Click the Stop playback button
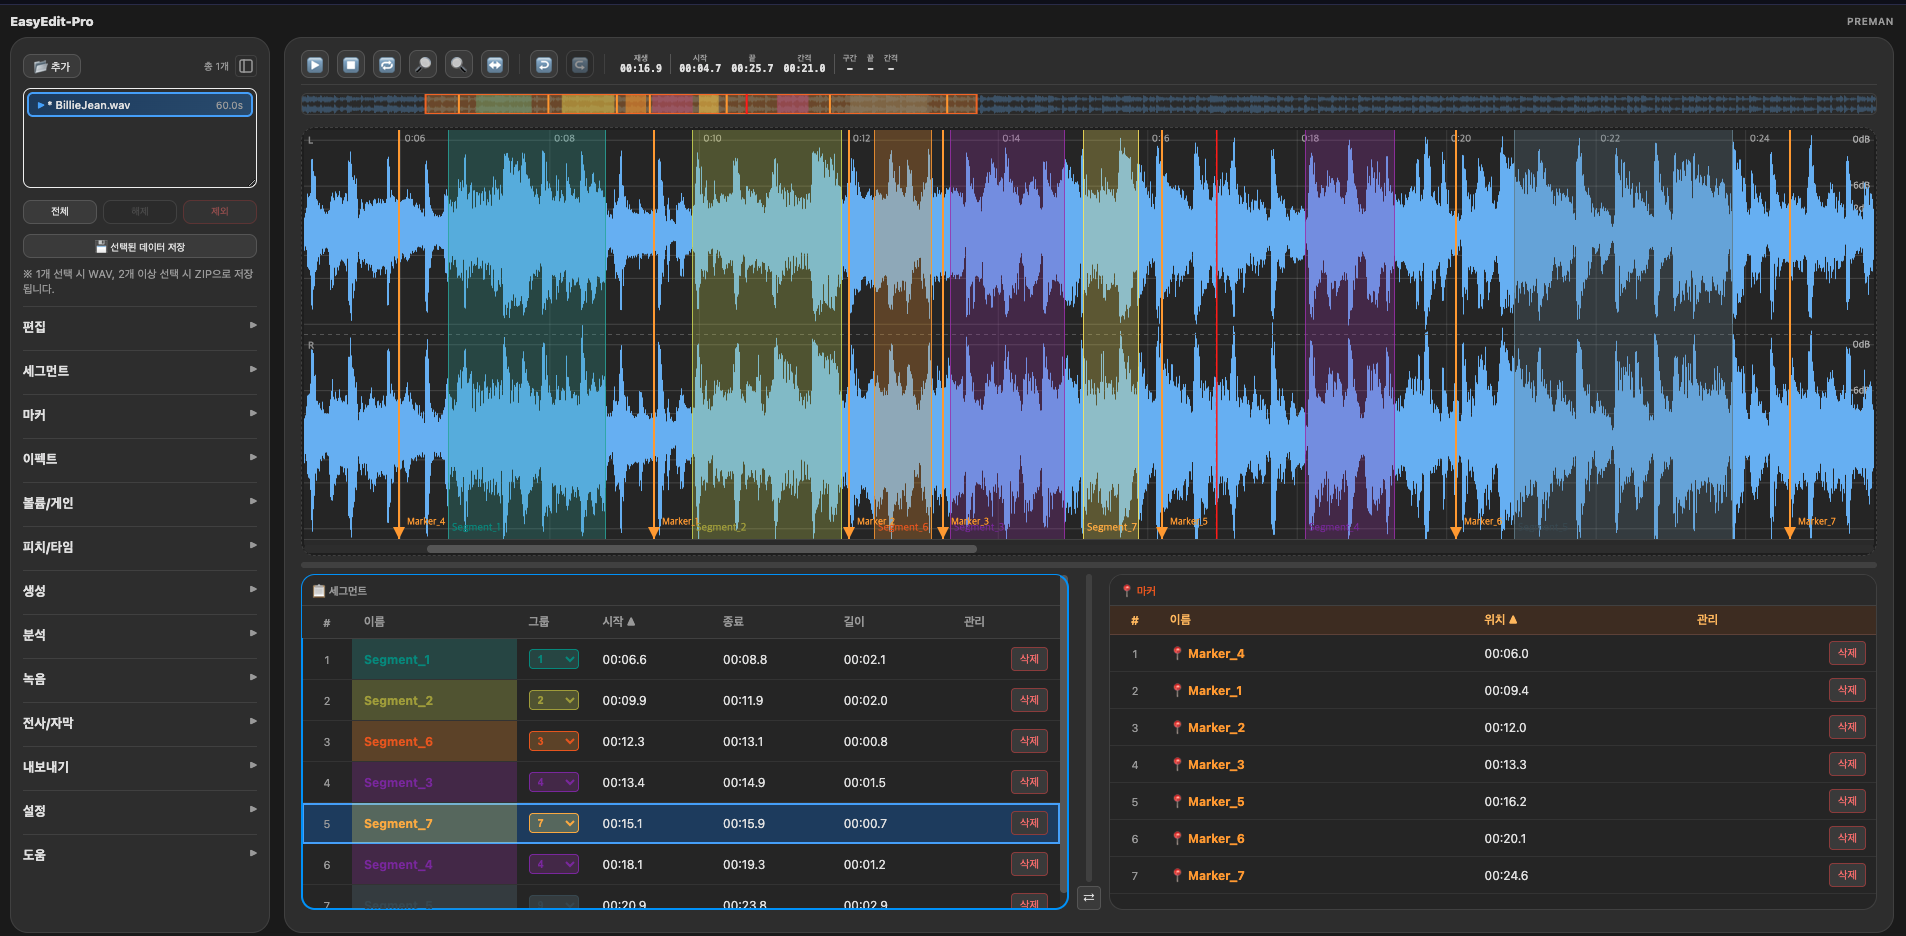Screen dimensions: 1906x936 click(x=351, y=65)
